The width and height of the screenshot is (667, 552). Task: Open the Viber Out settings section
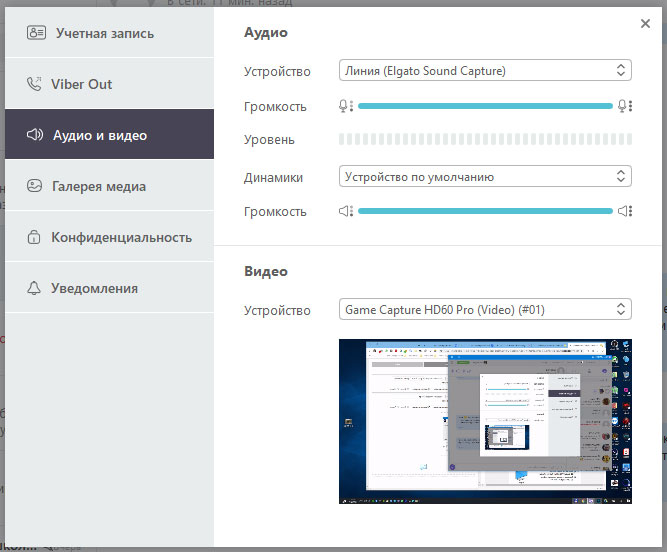tap(109, 83)
